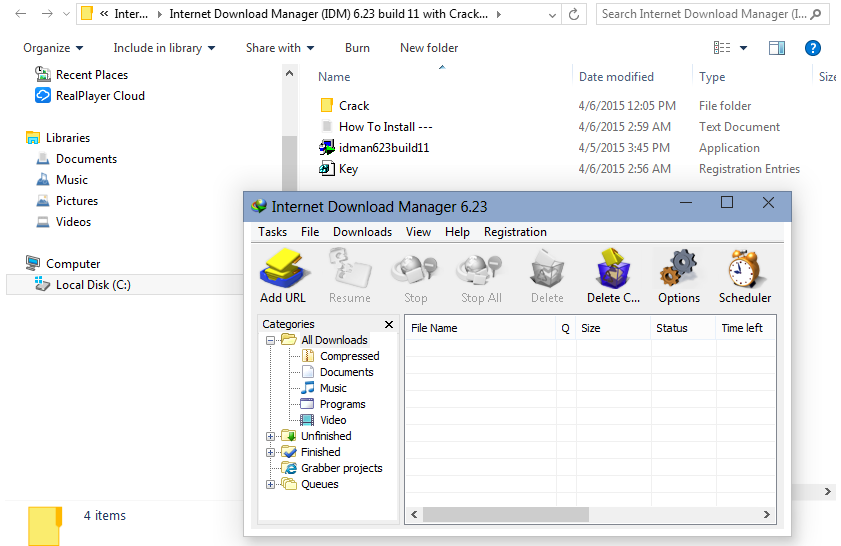
Task: Expand the Unfinished tree node
Action: 270,437
